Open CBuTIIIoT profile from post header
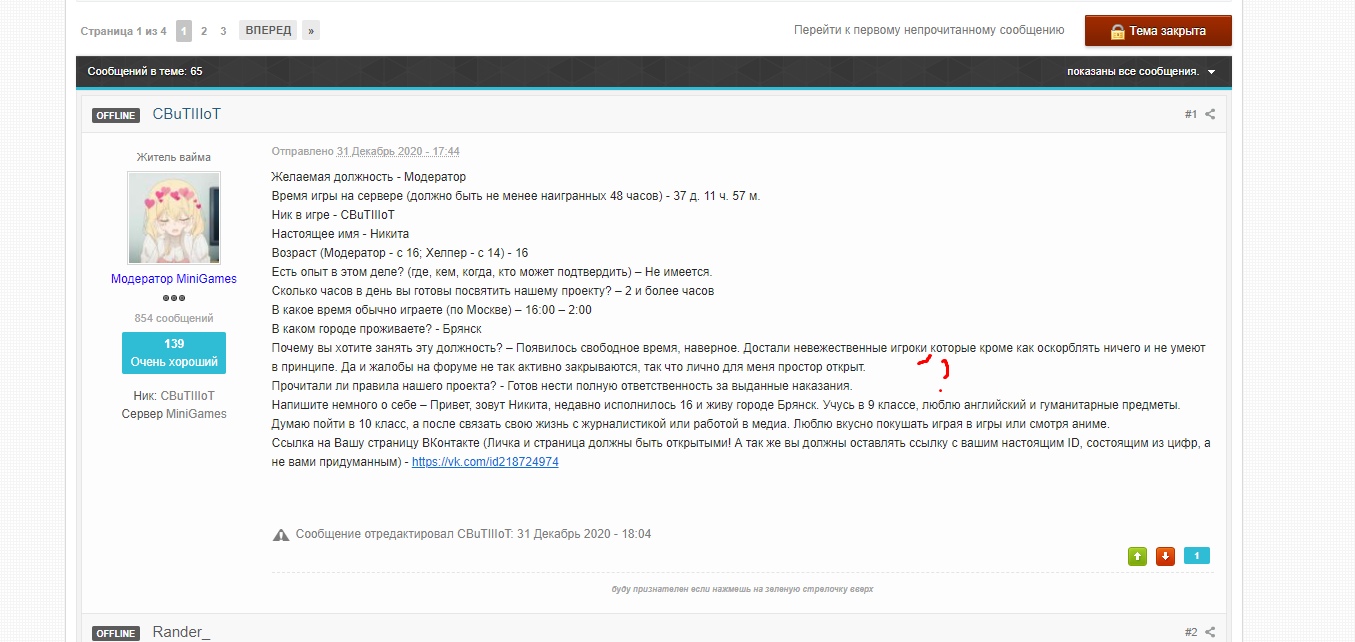Image resolution: width=1355 pixels, height=642 pixels. (187, 114)
